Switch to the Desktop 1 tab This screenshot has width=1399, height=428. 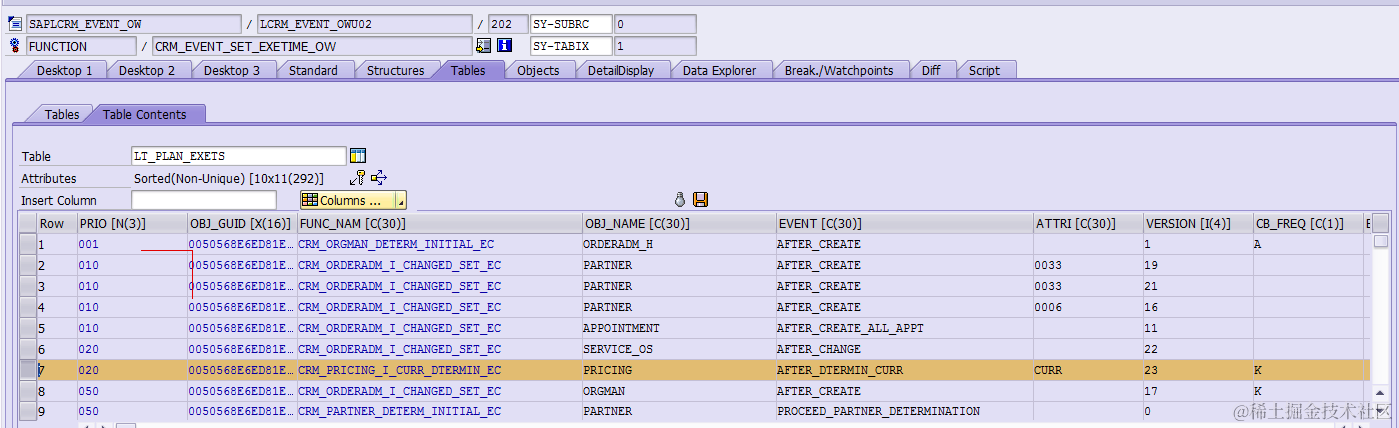[64, 70]
